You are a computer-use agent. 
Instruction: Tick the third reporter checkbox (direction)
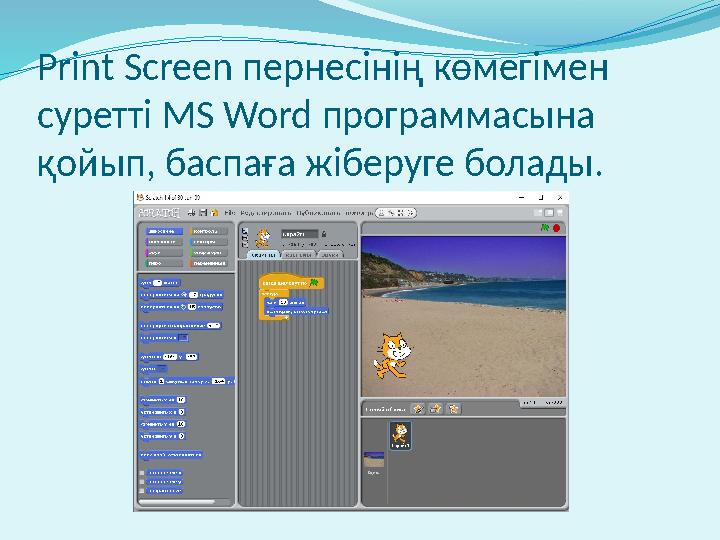[x=142, y=491]
